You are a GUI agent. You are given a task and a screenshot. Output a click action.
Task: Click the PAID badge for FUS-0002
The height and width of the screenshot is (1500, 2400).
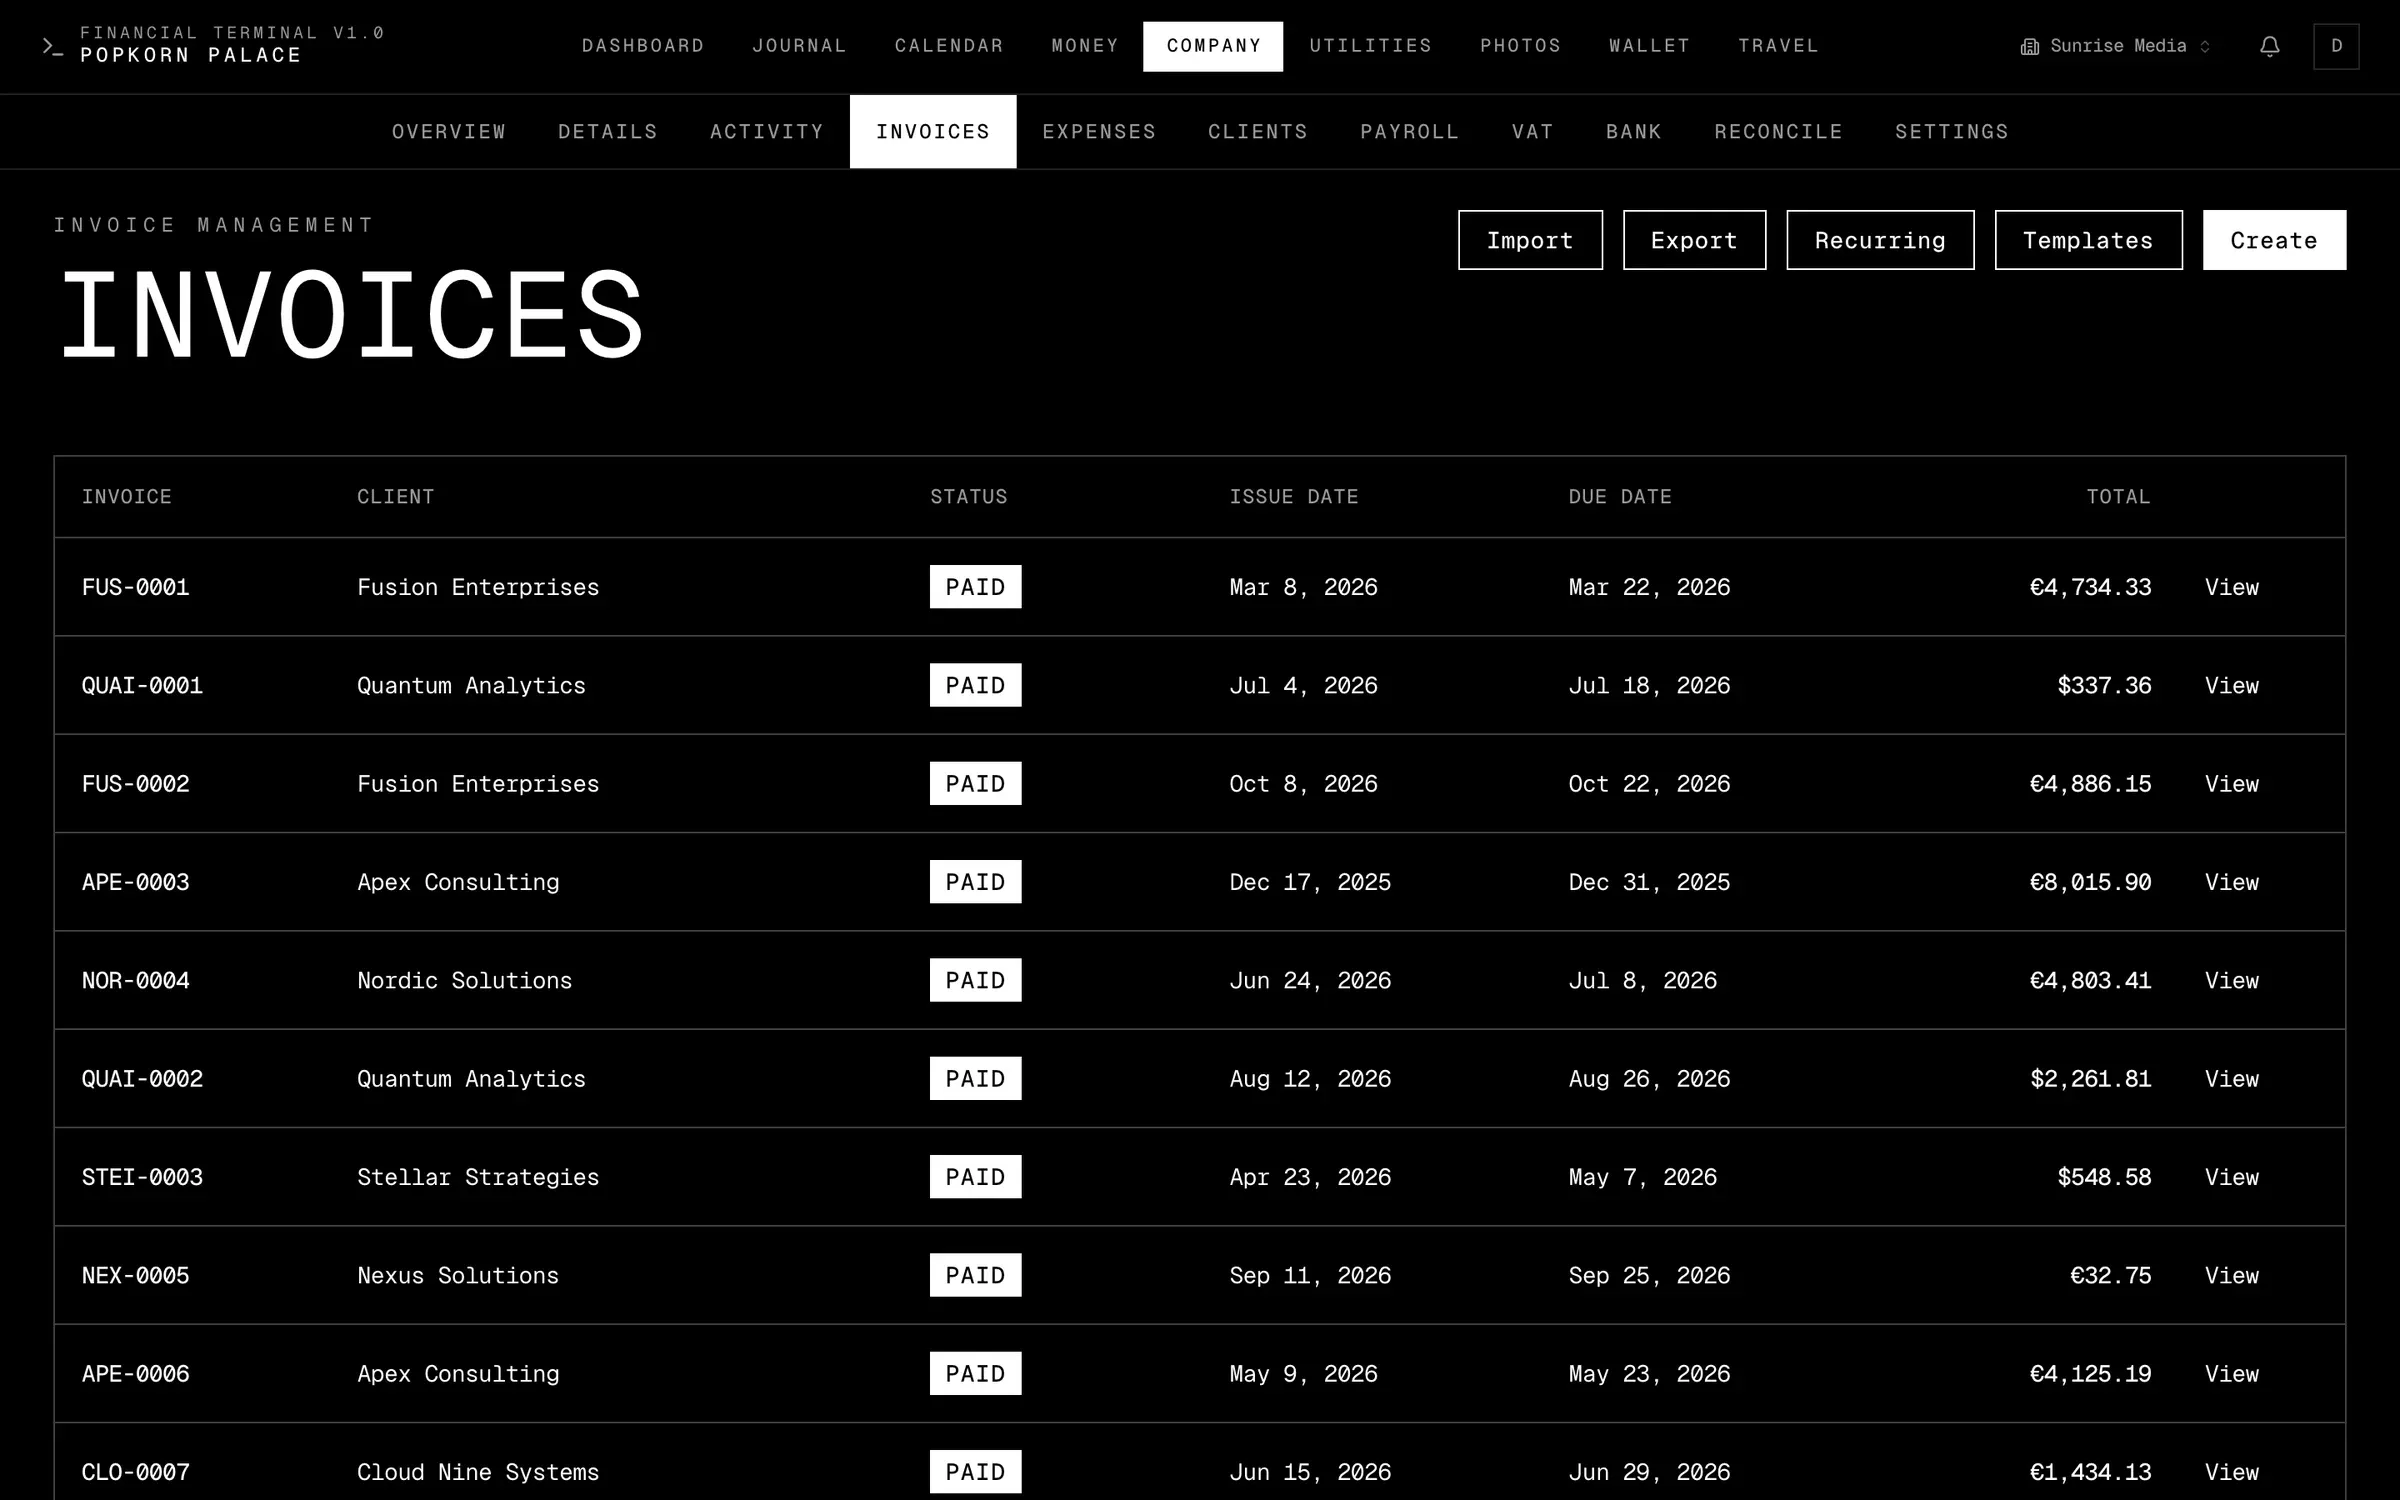point(975,784)
